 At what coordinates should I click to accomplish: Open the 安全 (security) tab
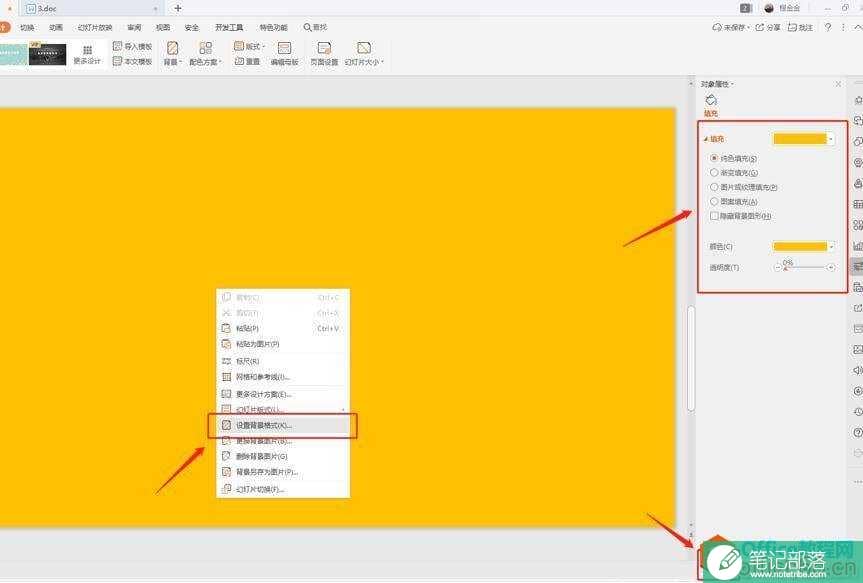pyautogui.click(x=192, y=27)
